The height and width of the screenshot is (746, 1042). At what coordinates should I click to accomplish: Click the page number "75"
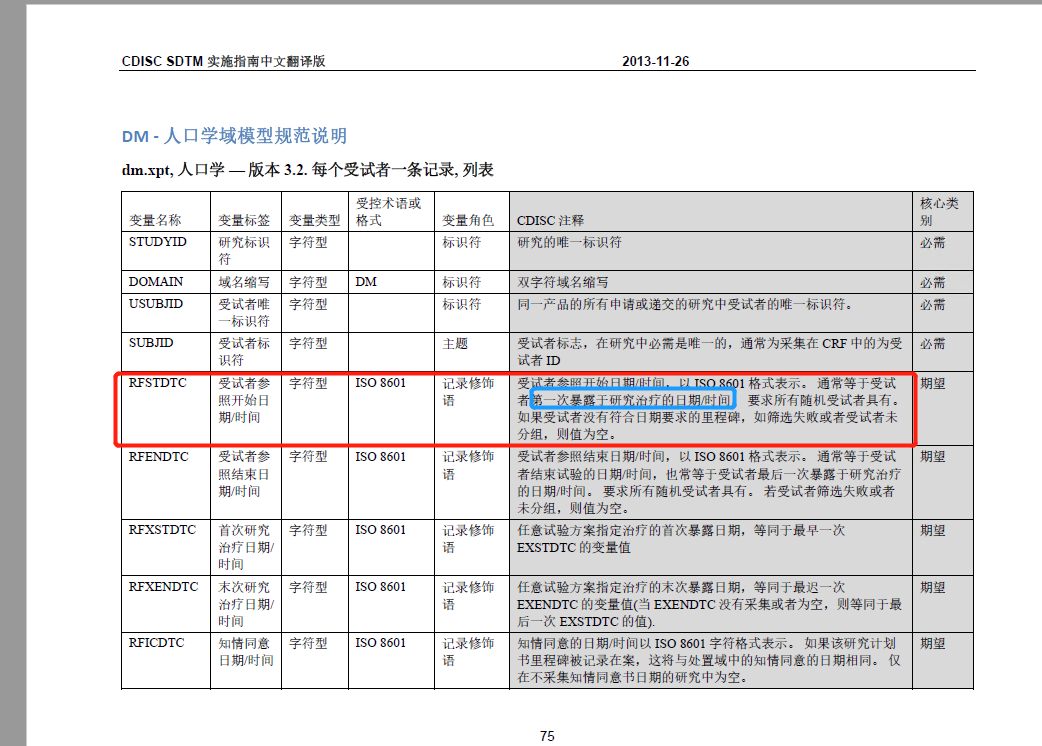click(547, 736)
